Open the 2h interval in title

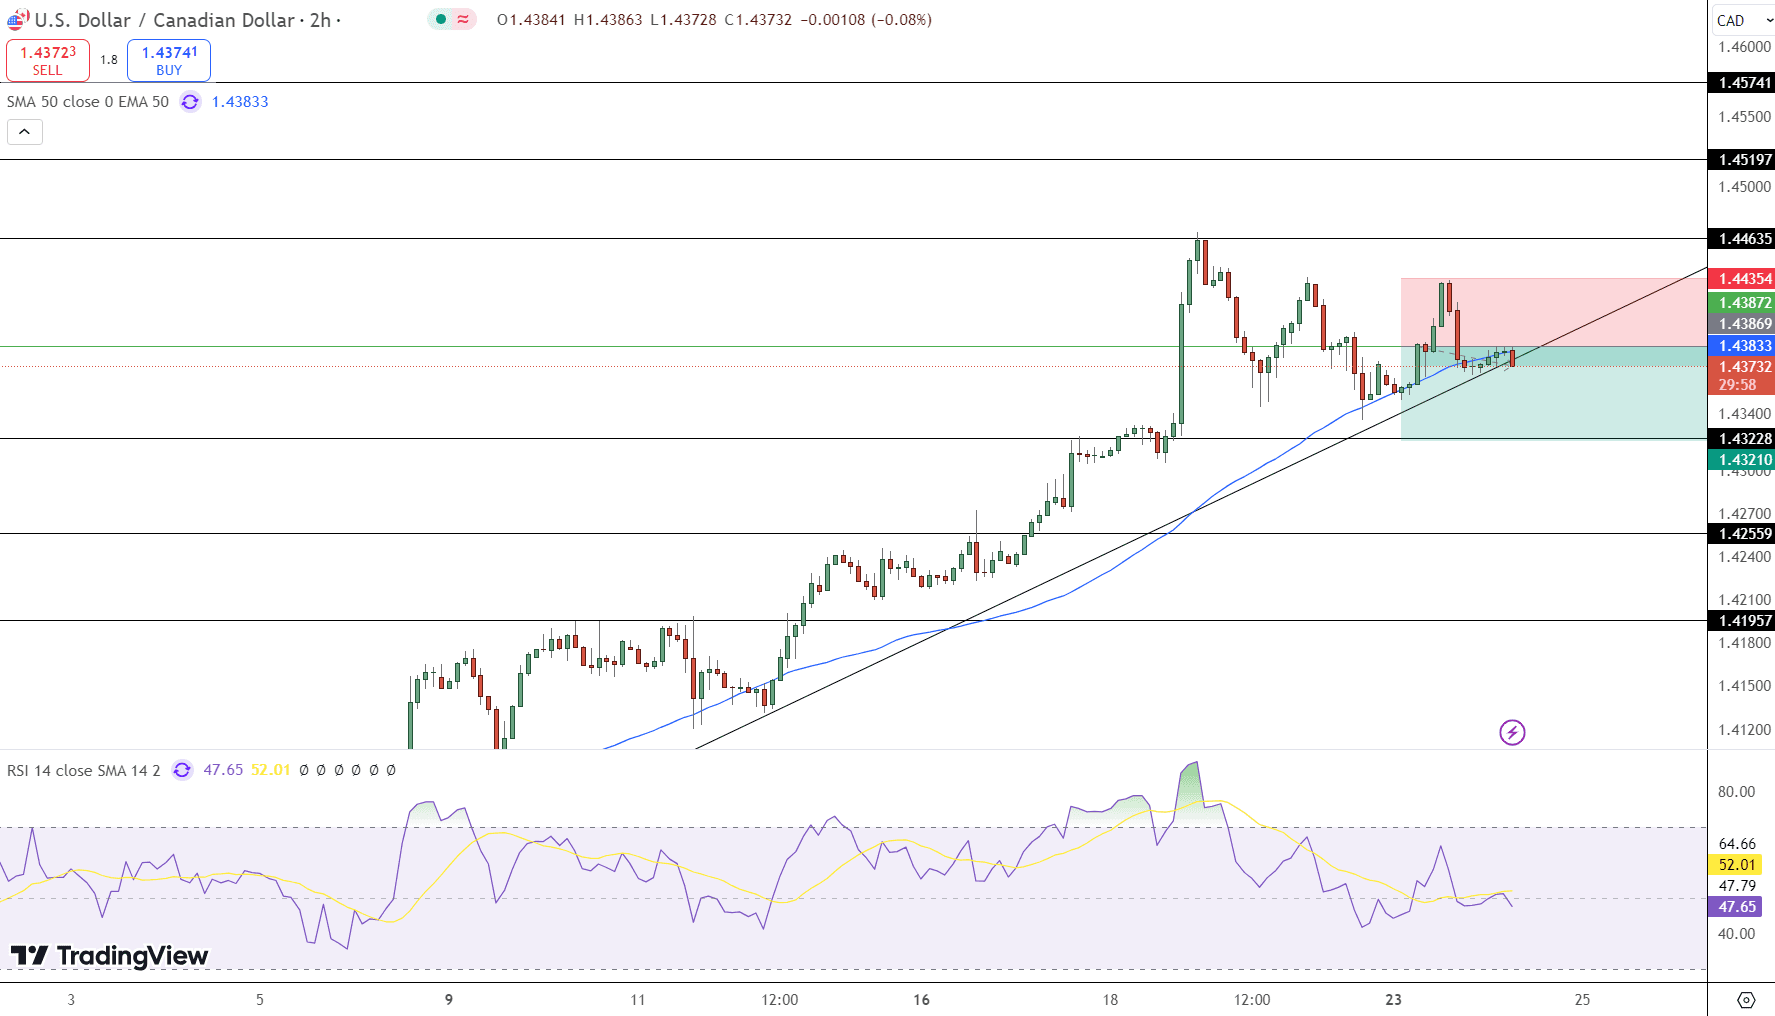click(x=320, y=20)
